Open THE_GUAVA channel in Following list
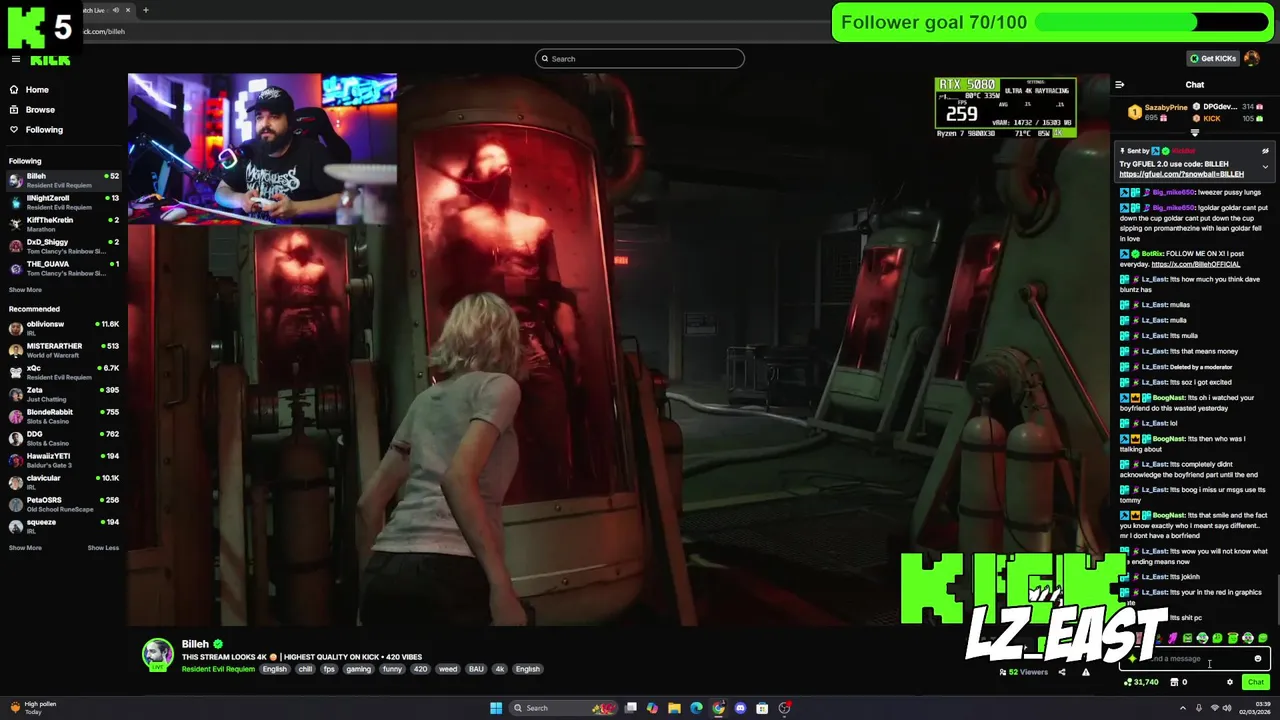Screen dimensions: 1280x720 click(63, 268)
